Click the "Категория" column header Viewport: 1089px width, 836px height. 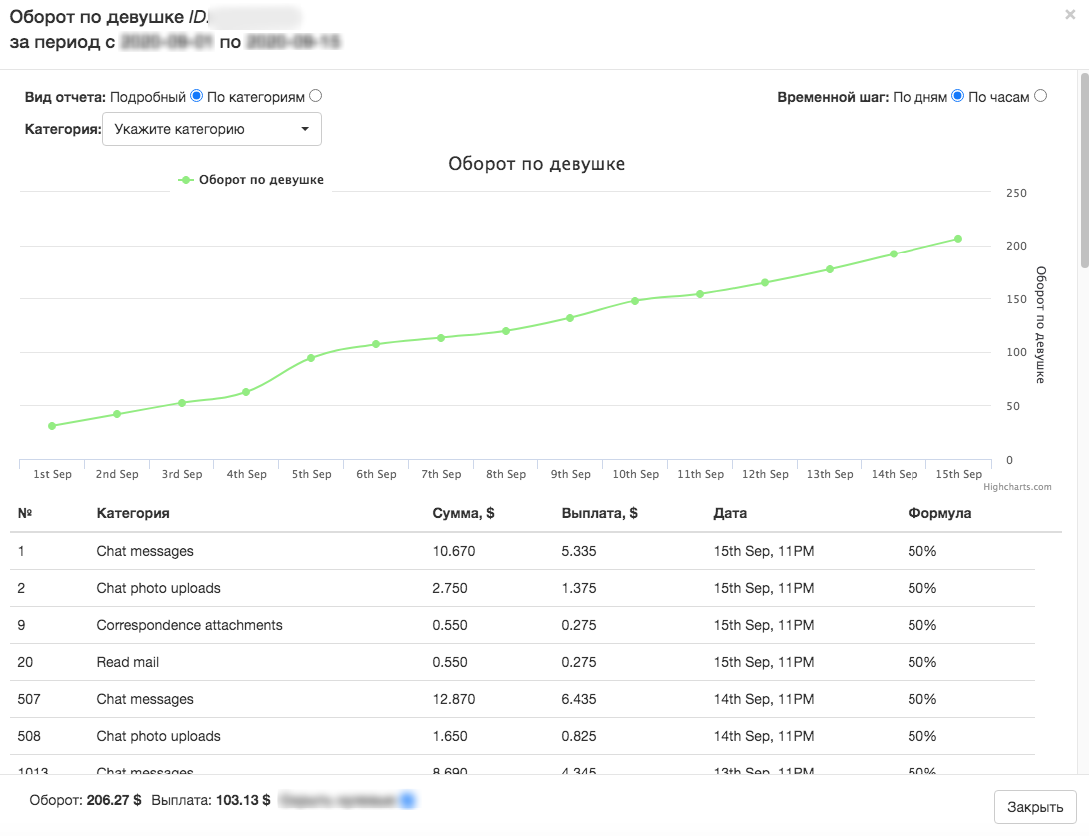tap(133, 513)
